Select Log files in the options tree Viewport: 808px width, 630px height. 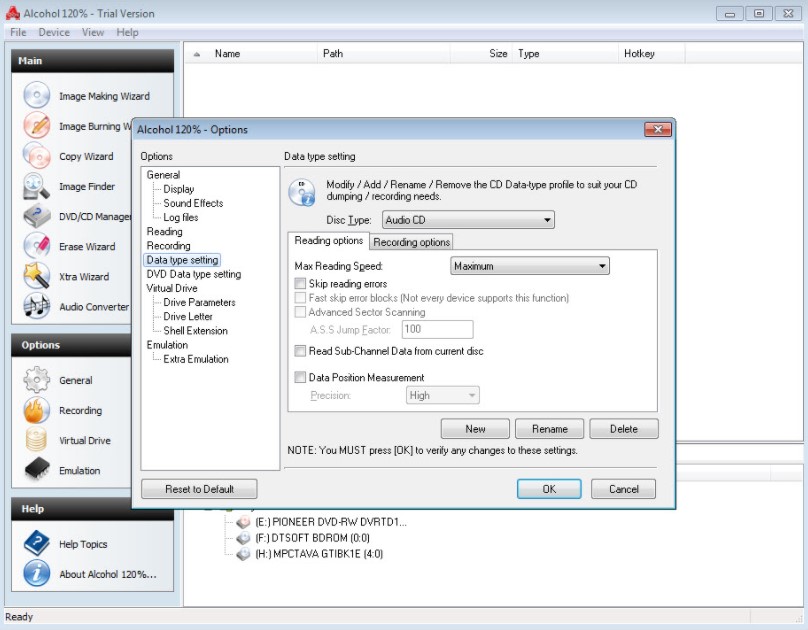click(181, 217)
